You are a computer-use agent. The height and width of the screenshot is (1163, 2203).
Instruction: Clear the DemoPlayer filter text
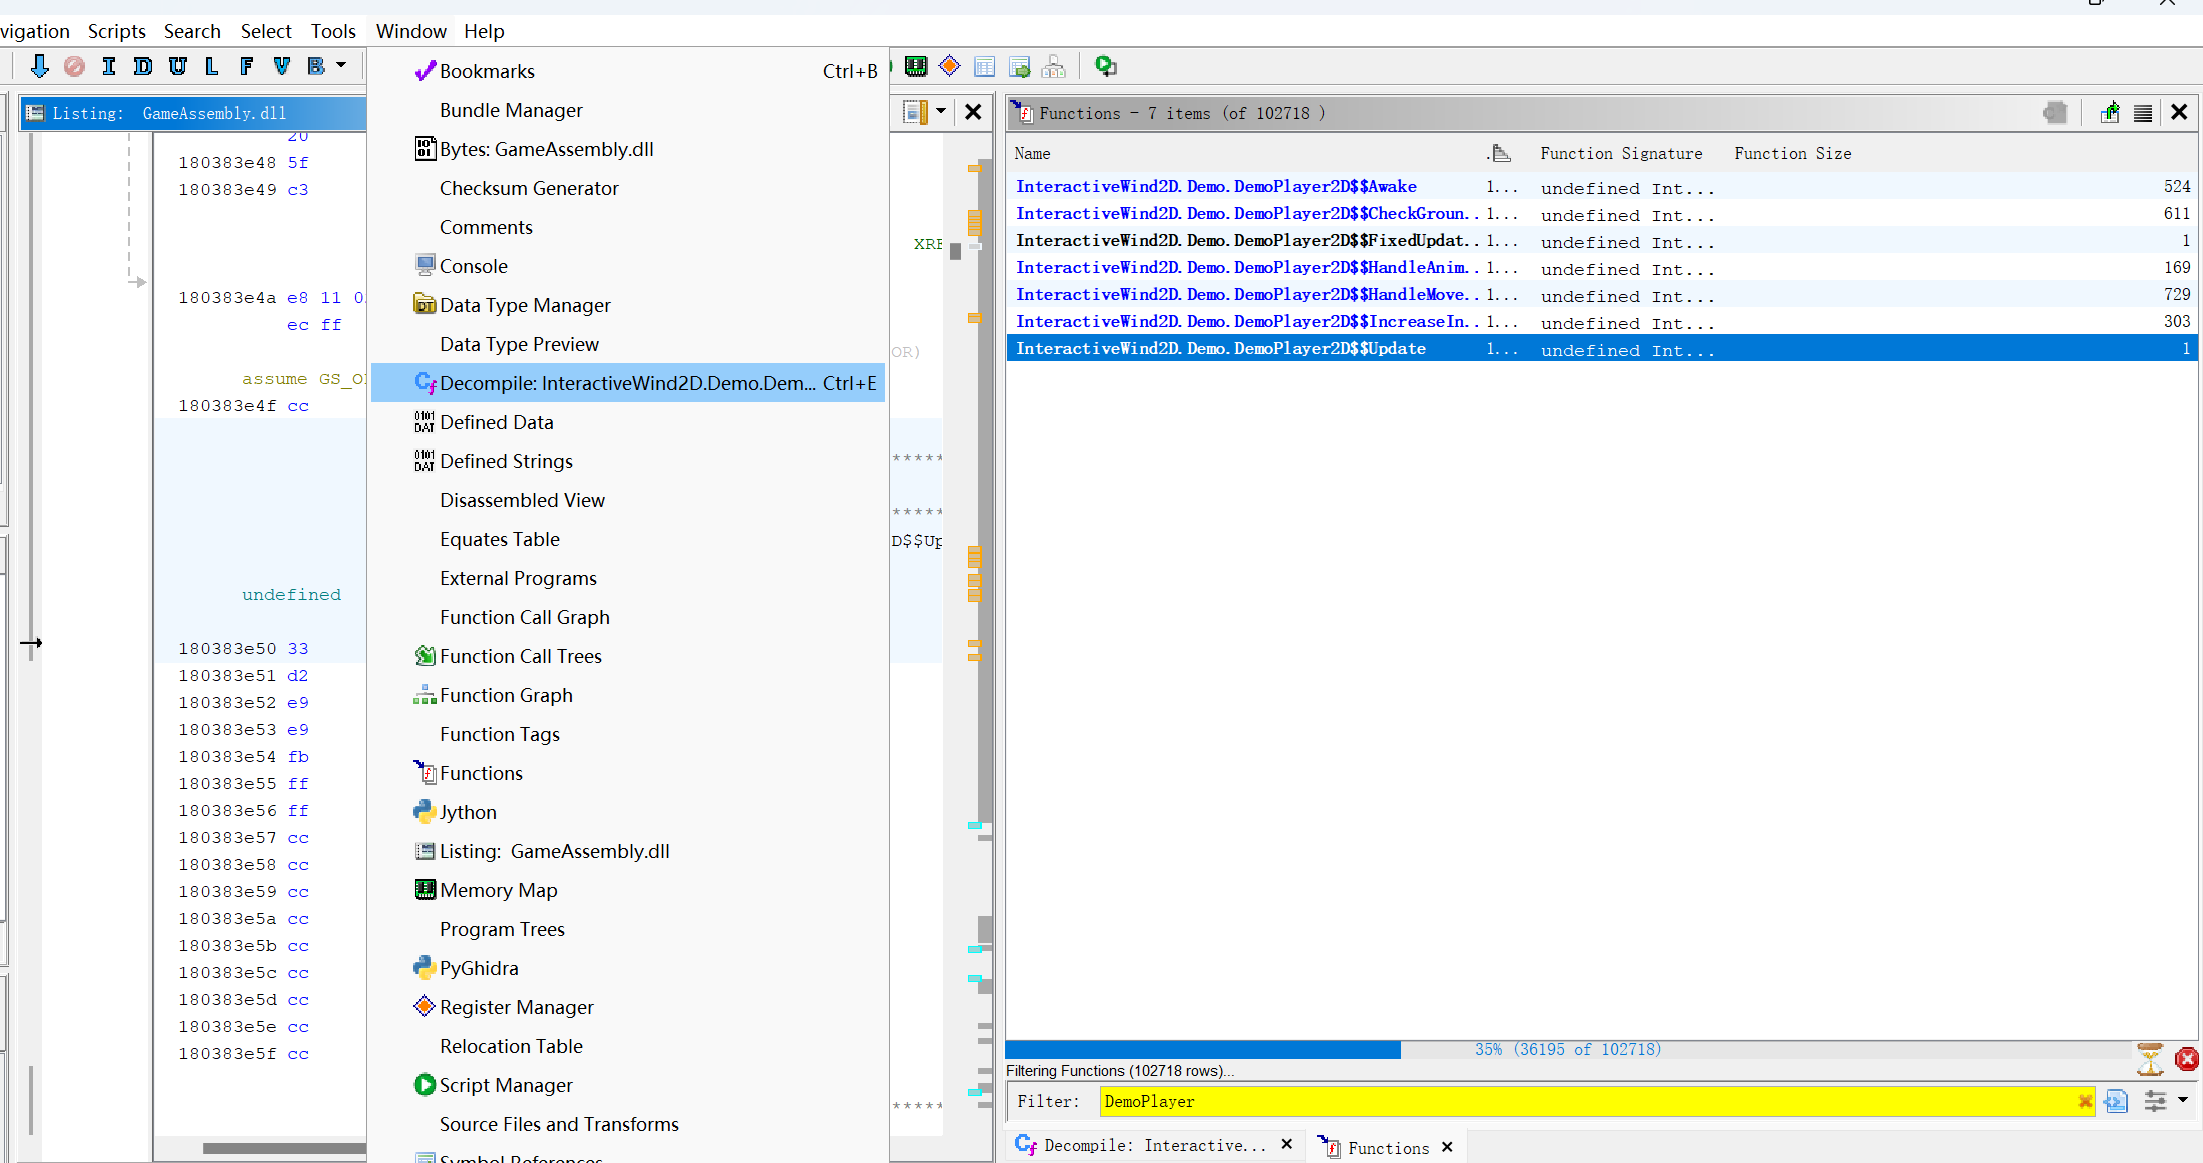[x=2085, y=1102]
